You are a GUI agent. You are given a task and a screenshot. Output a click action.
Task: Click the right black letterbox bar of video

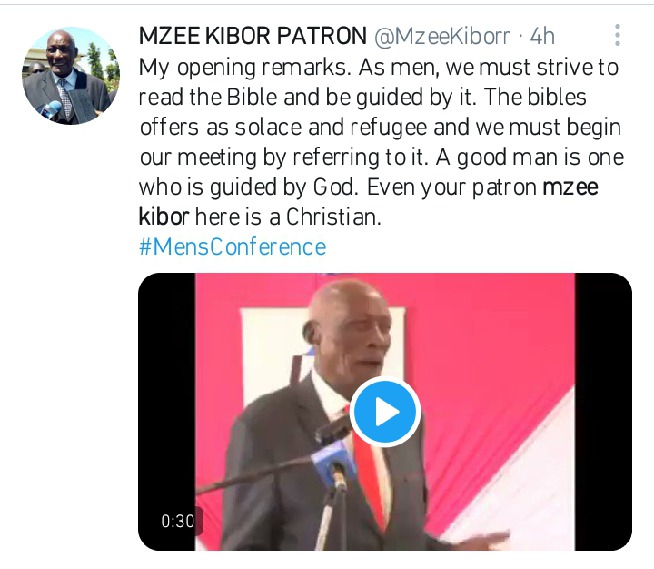(x=603, y=411)
